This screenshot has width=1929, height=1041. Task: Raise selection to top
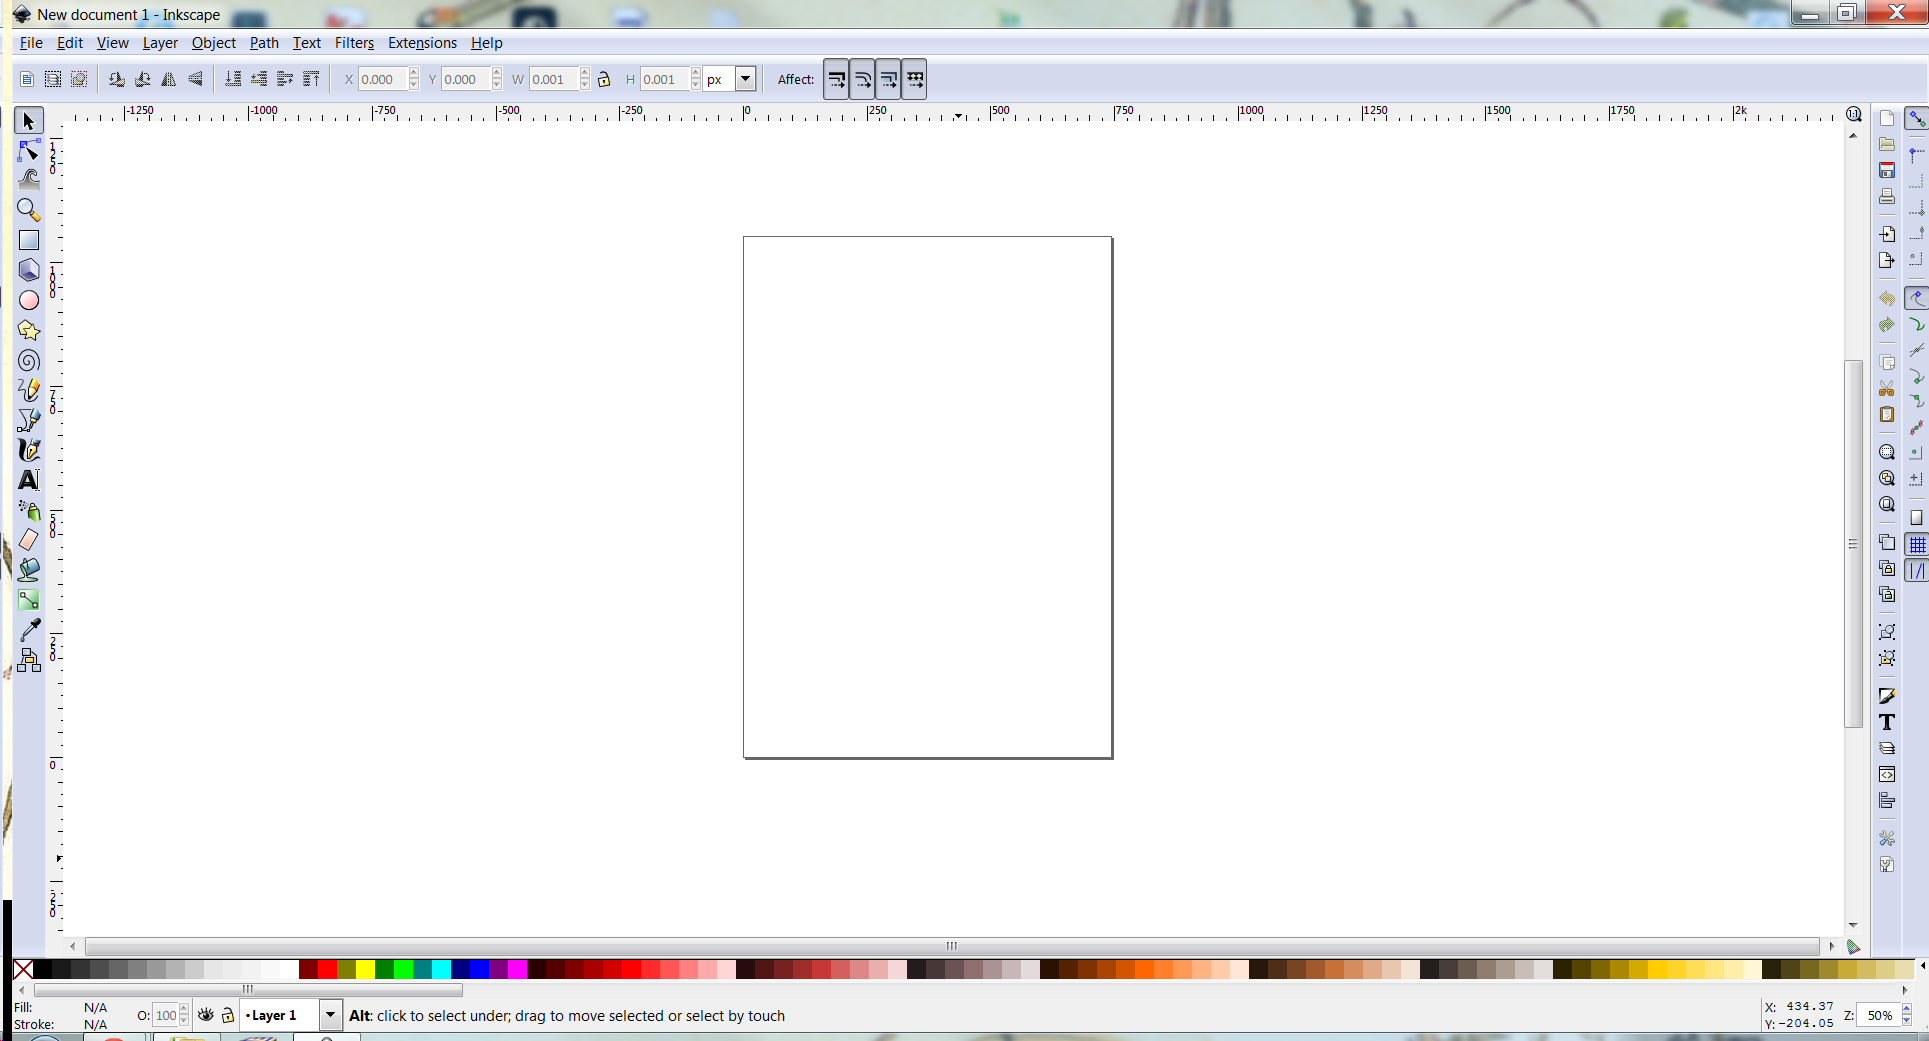pos(311,79)
